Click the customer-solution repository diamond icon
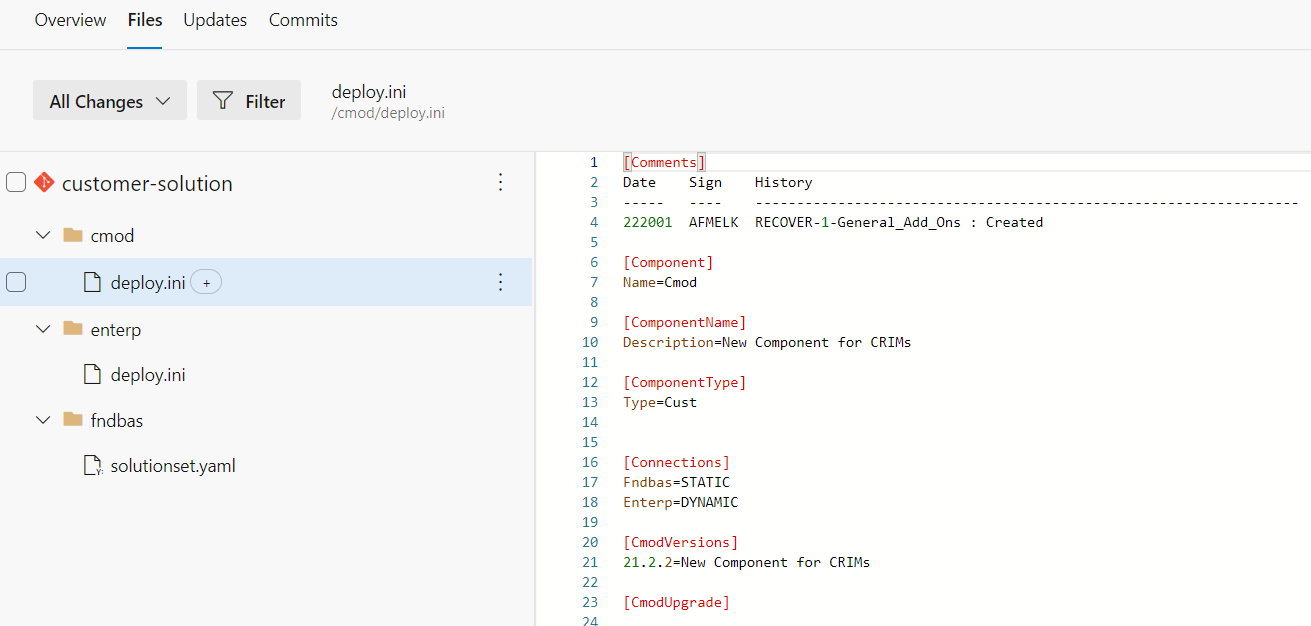This screenshot has height=626, width=1311. click(44, 182)
